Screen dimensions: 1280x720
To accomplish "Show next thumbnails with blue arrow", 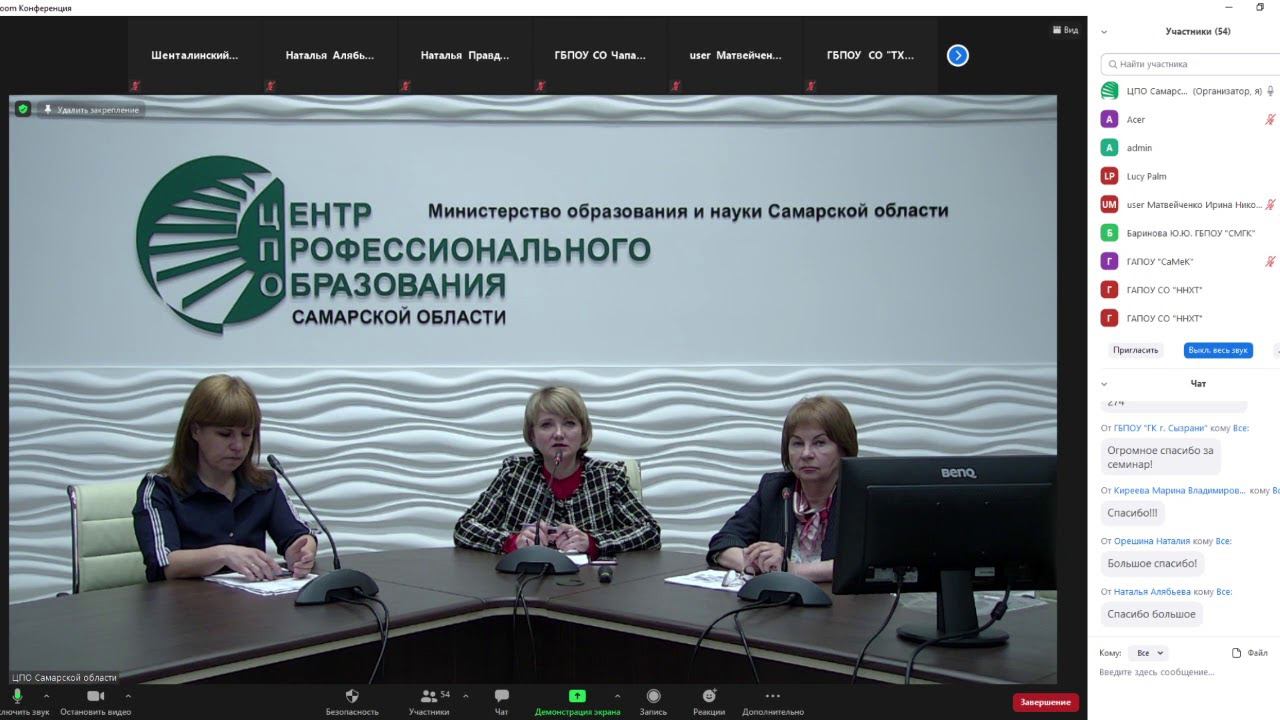I will click(958, 56).
